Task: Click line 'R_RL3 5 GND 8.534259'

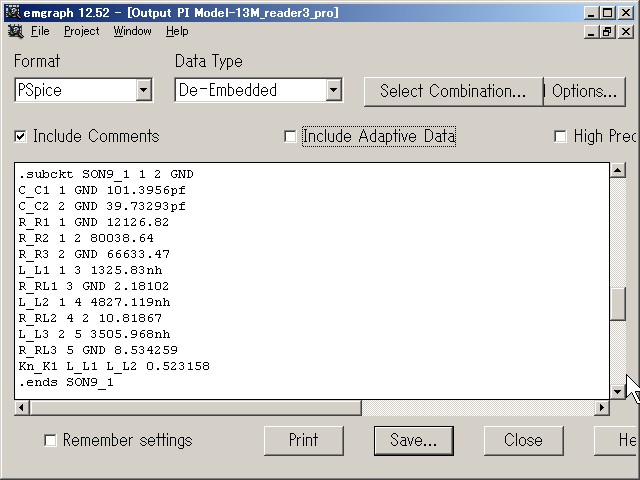Action: coord(98,350)
